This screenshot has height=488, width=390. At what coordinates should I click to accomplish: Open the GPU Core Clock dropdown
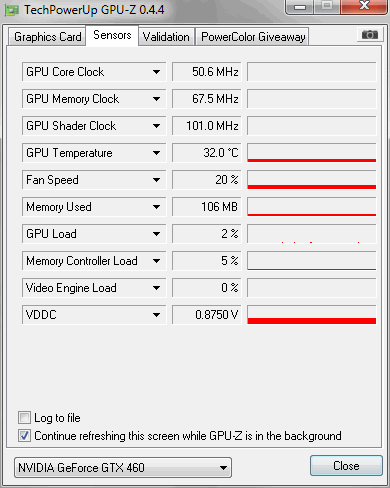point(94,72)
